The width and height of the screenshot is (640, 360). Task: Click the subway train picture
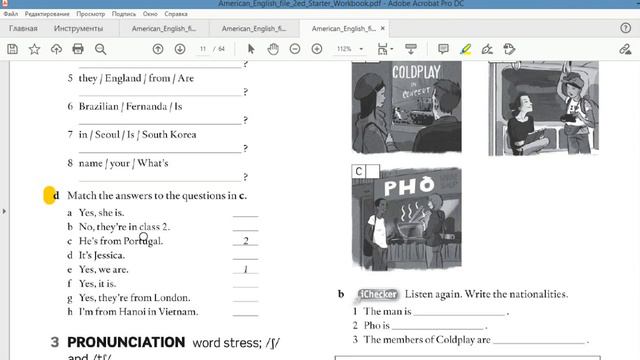[543, 108]
